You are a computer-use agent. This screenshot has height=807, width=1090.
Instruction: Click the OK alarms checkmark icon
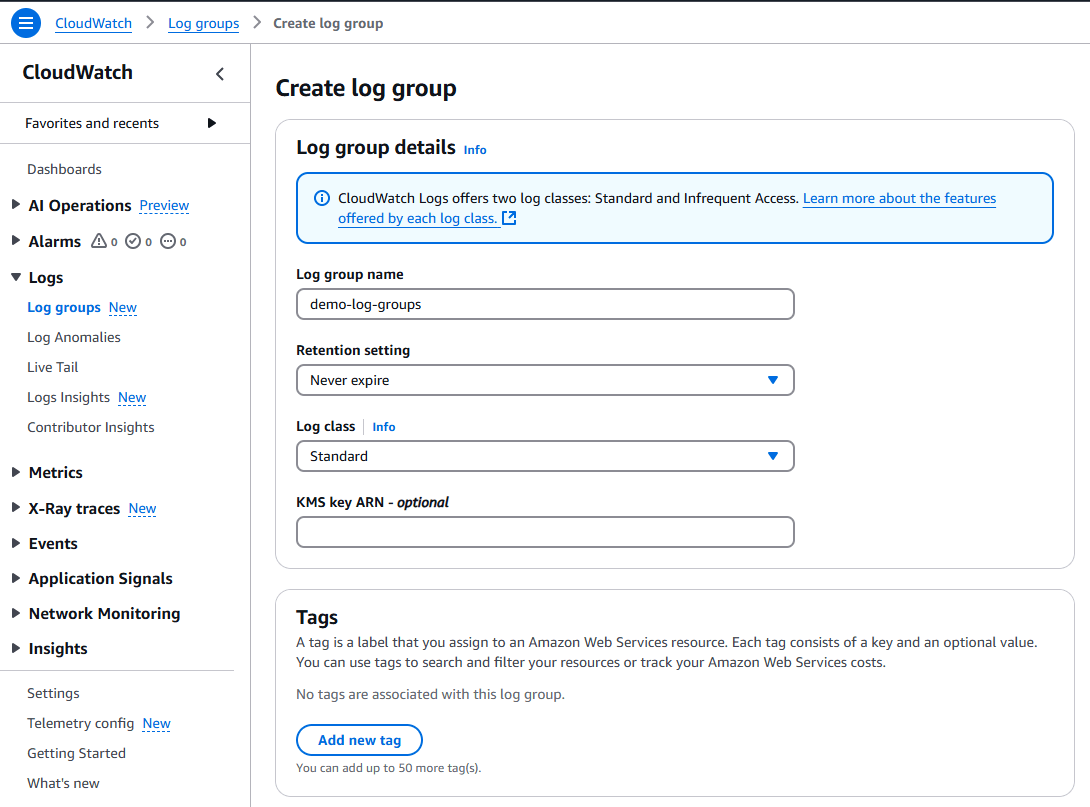(135, 241)
